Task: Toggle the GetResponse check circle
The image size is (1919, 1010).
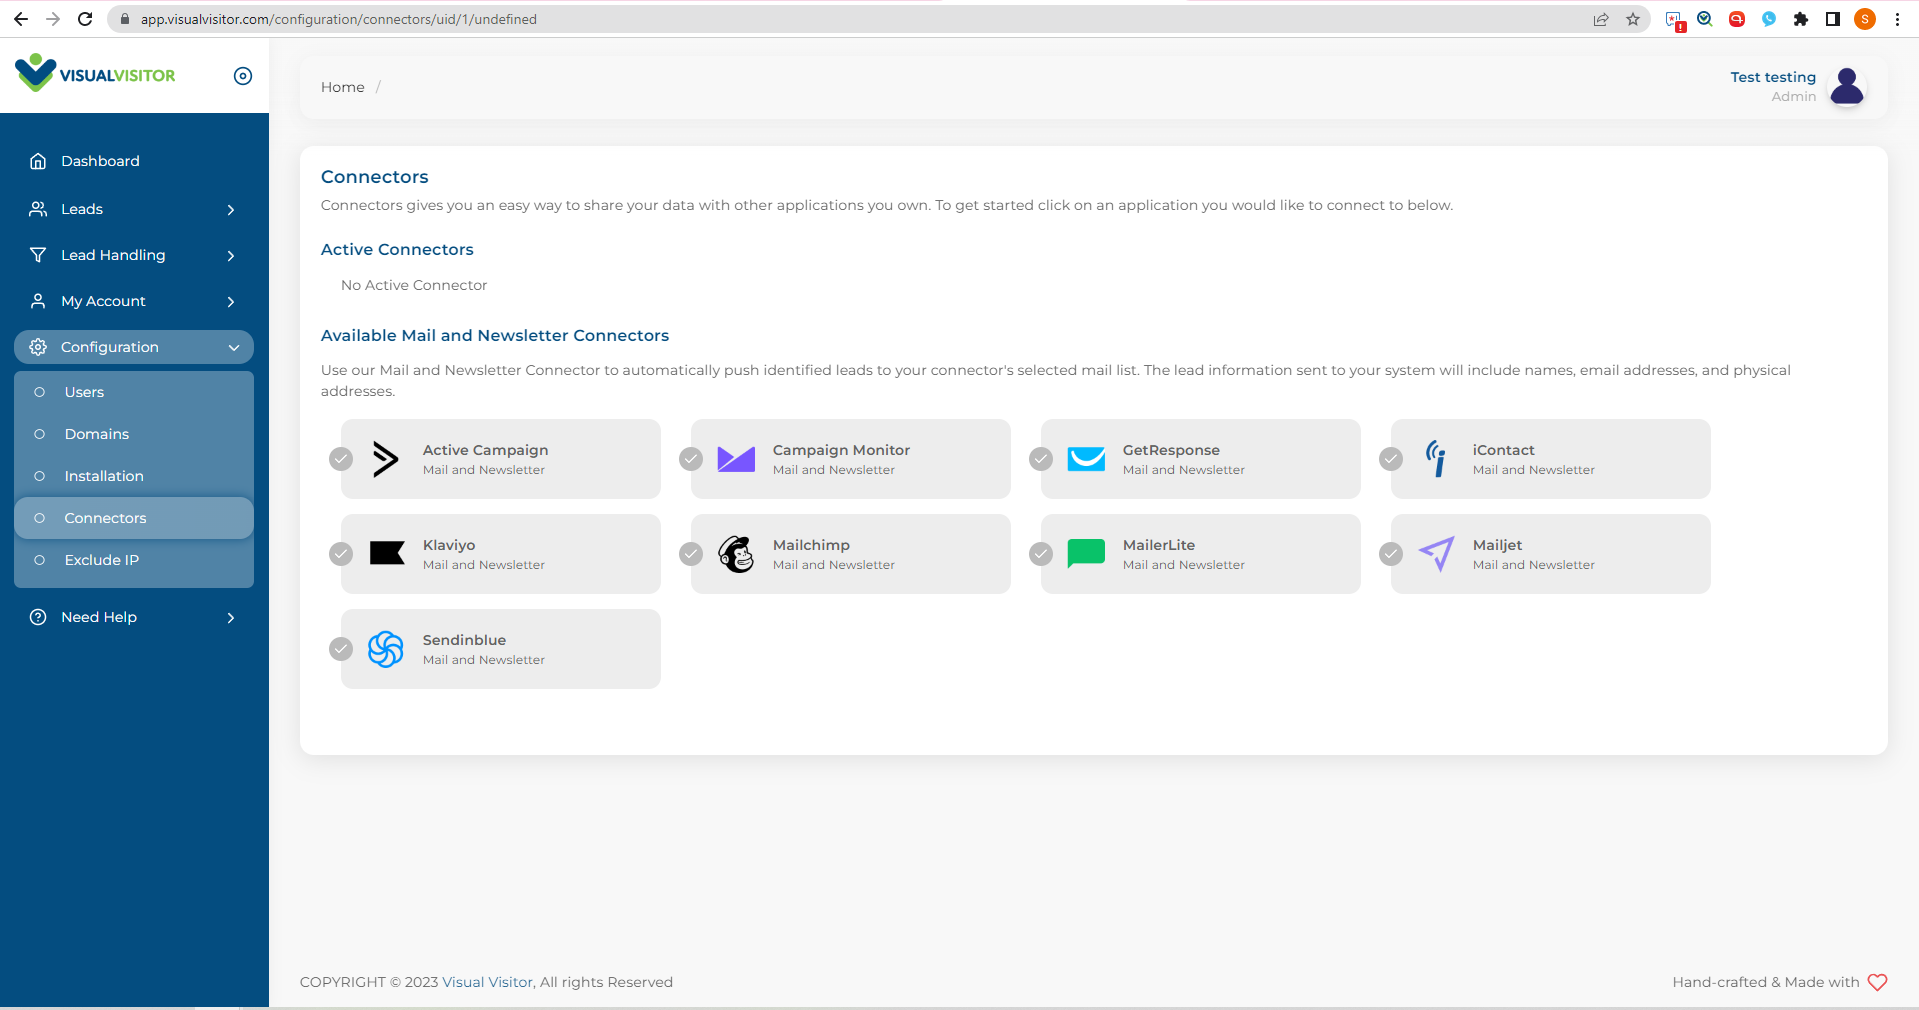Action: (x=1041, y=459)
